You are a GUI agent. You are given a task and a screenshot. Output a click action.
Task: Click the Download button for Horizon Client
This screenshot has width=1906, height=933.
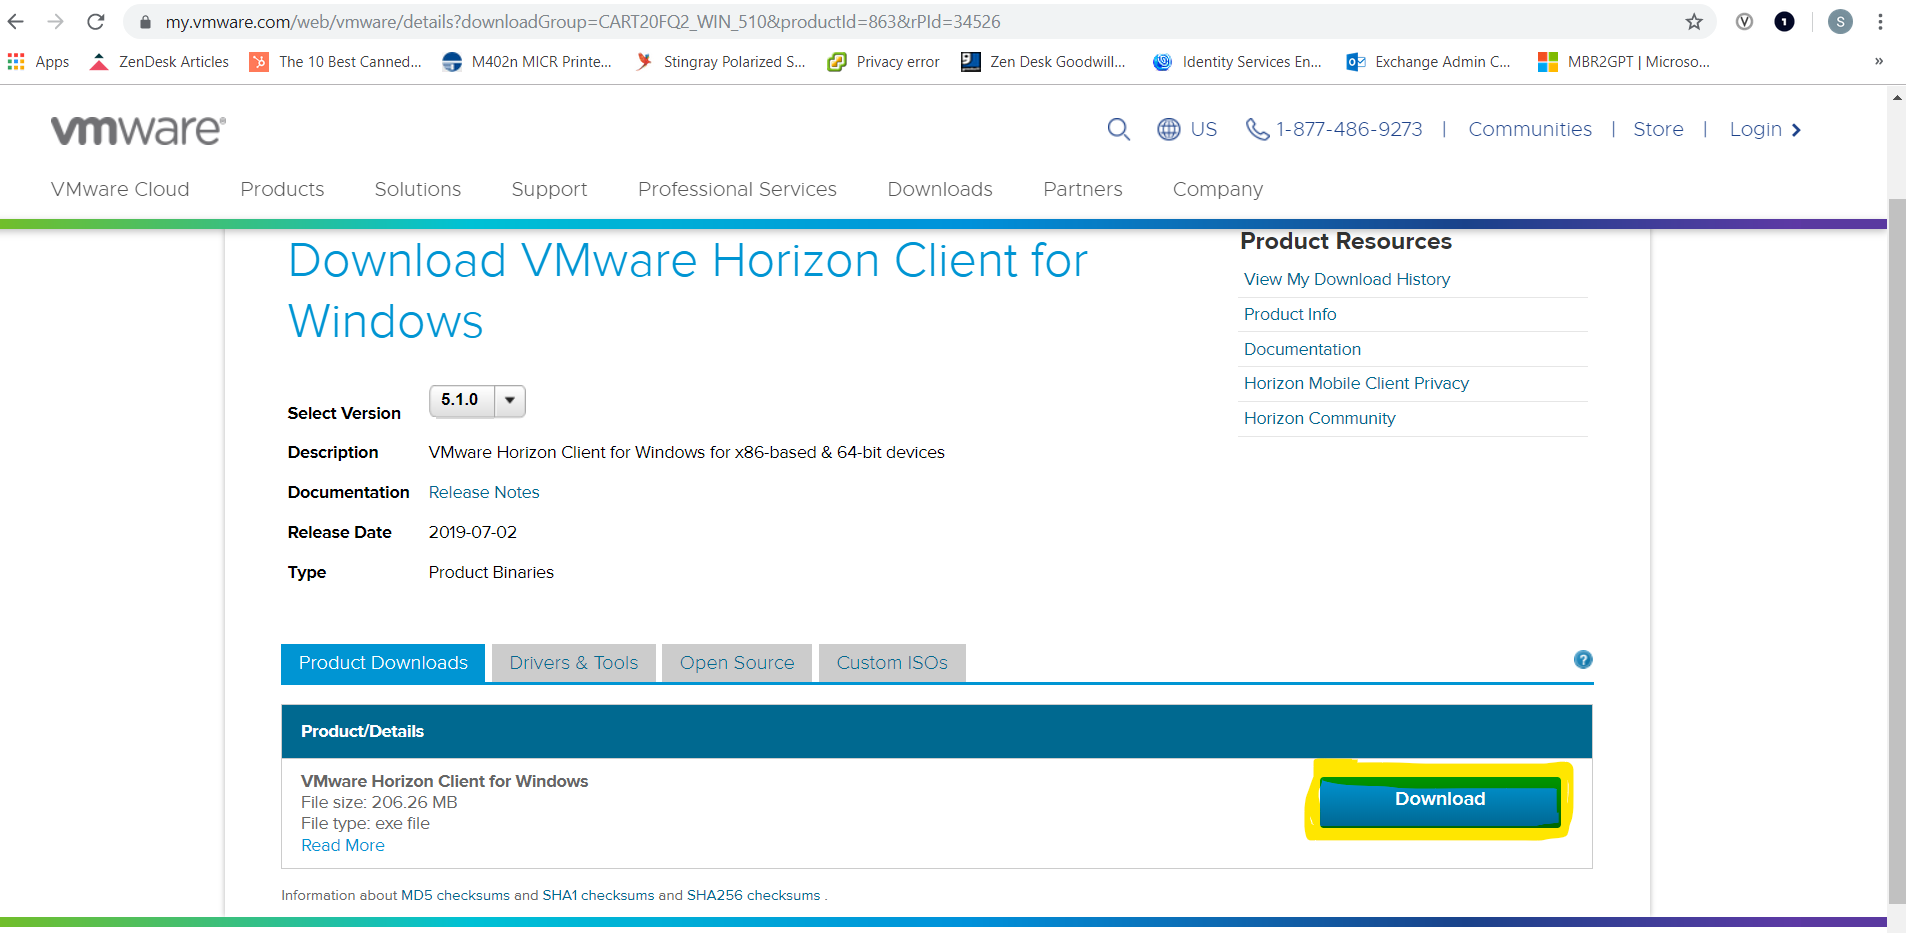click(x=1439, y=799)
